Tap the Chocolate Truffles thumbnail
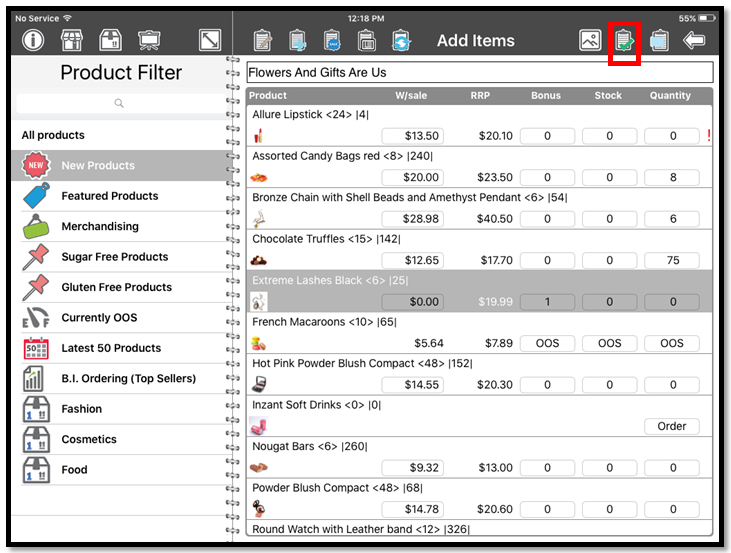This screenshot has width=731, height=553. [259, 261]
